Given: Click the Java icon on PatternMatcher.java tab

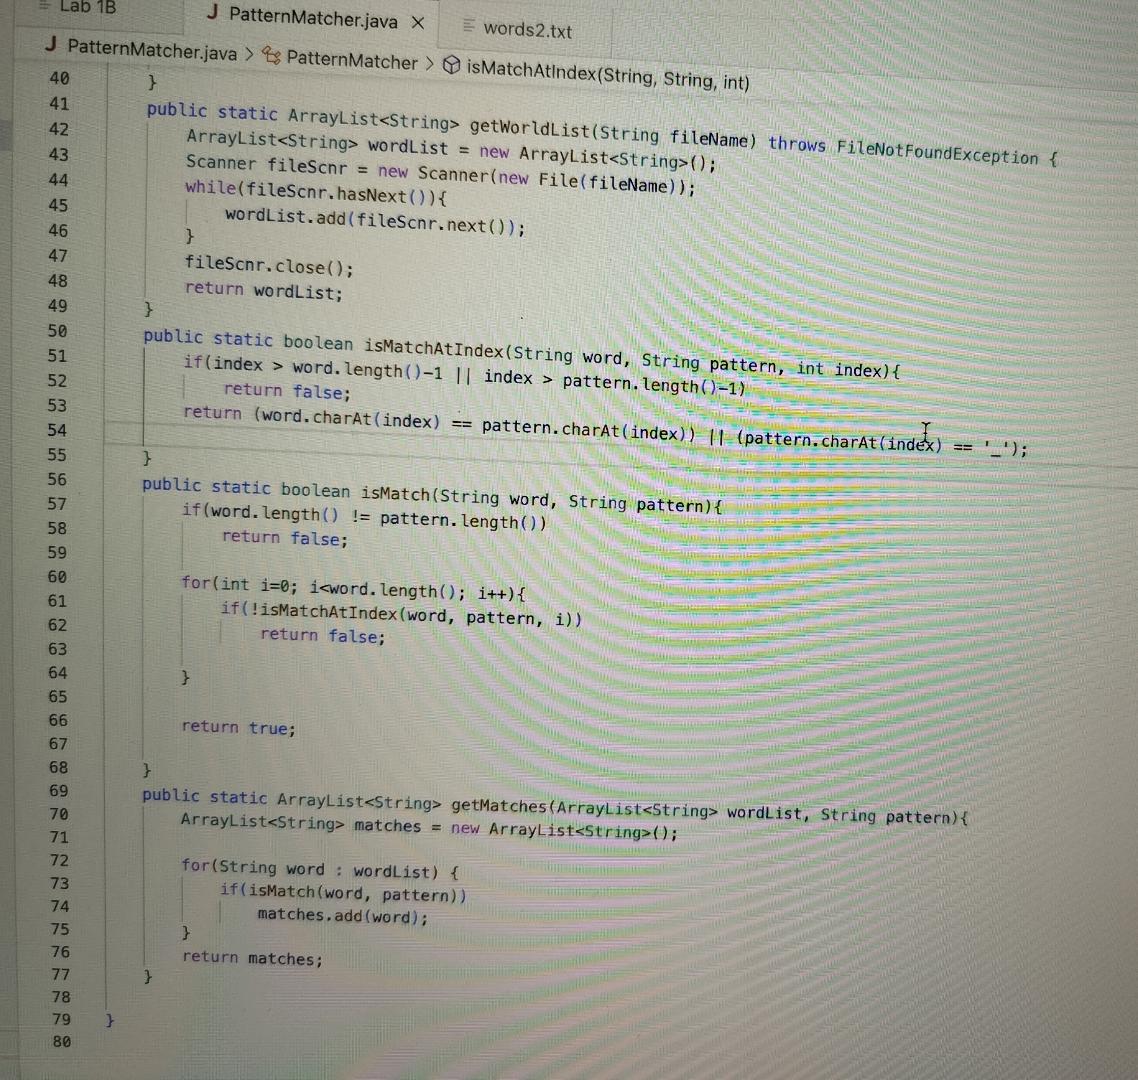Looking at the screenshot, I should (x=213, y=15).
